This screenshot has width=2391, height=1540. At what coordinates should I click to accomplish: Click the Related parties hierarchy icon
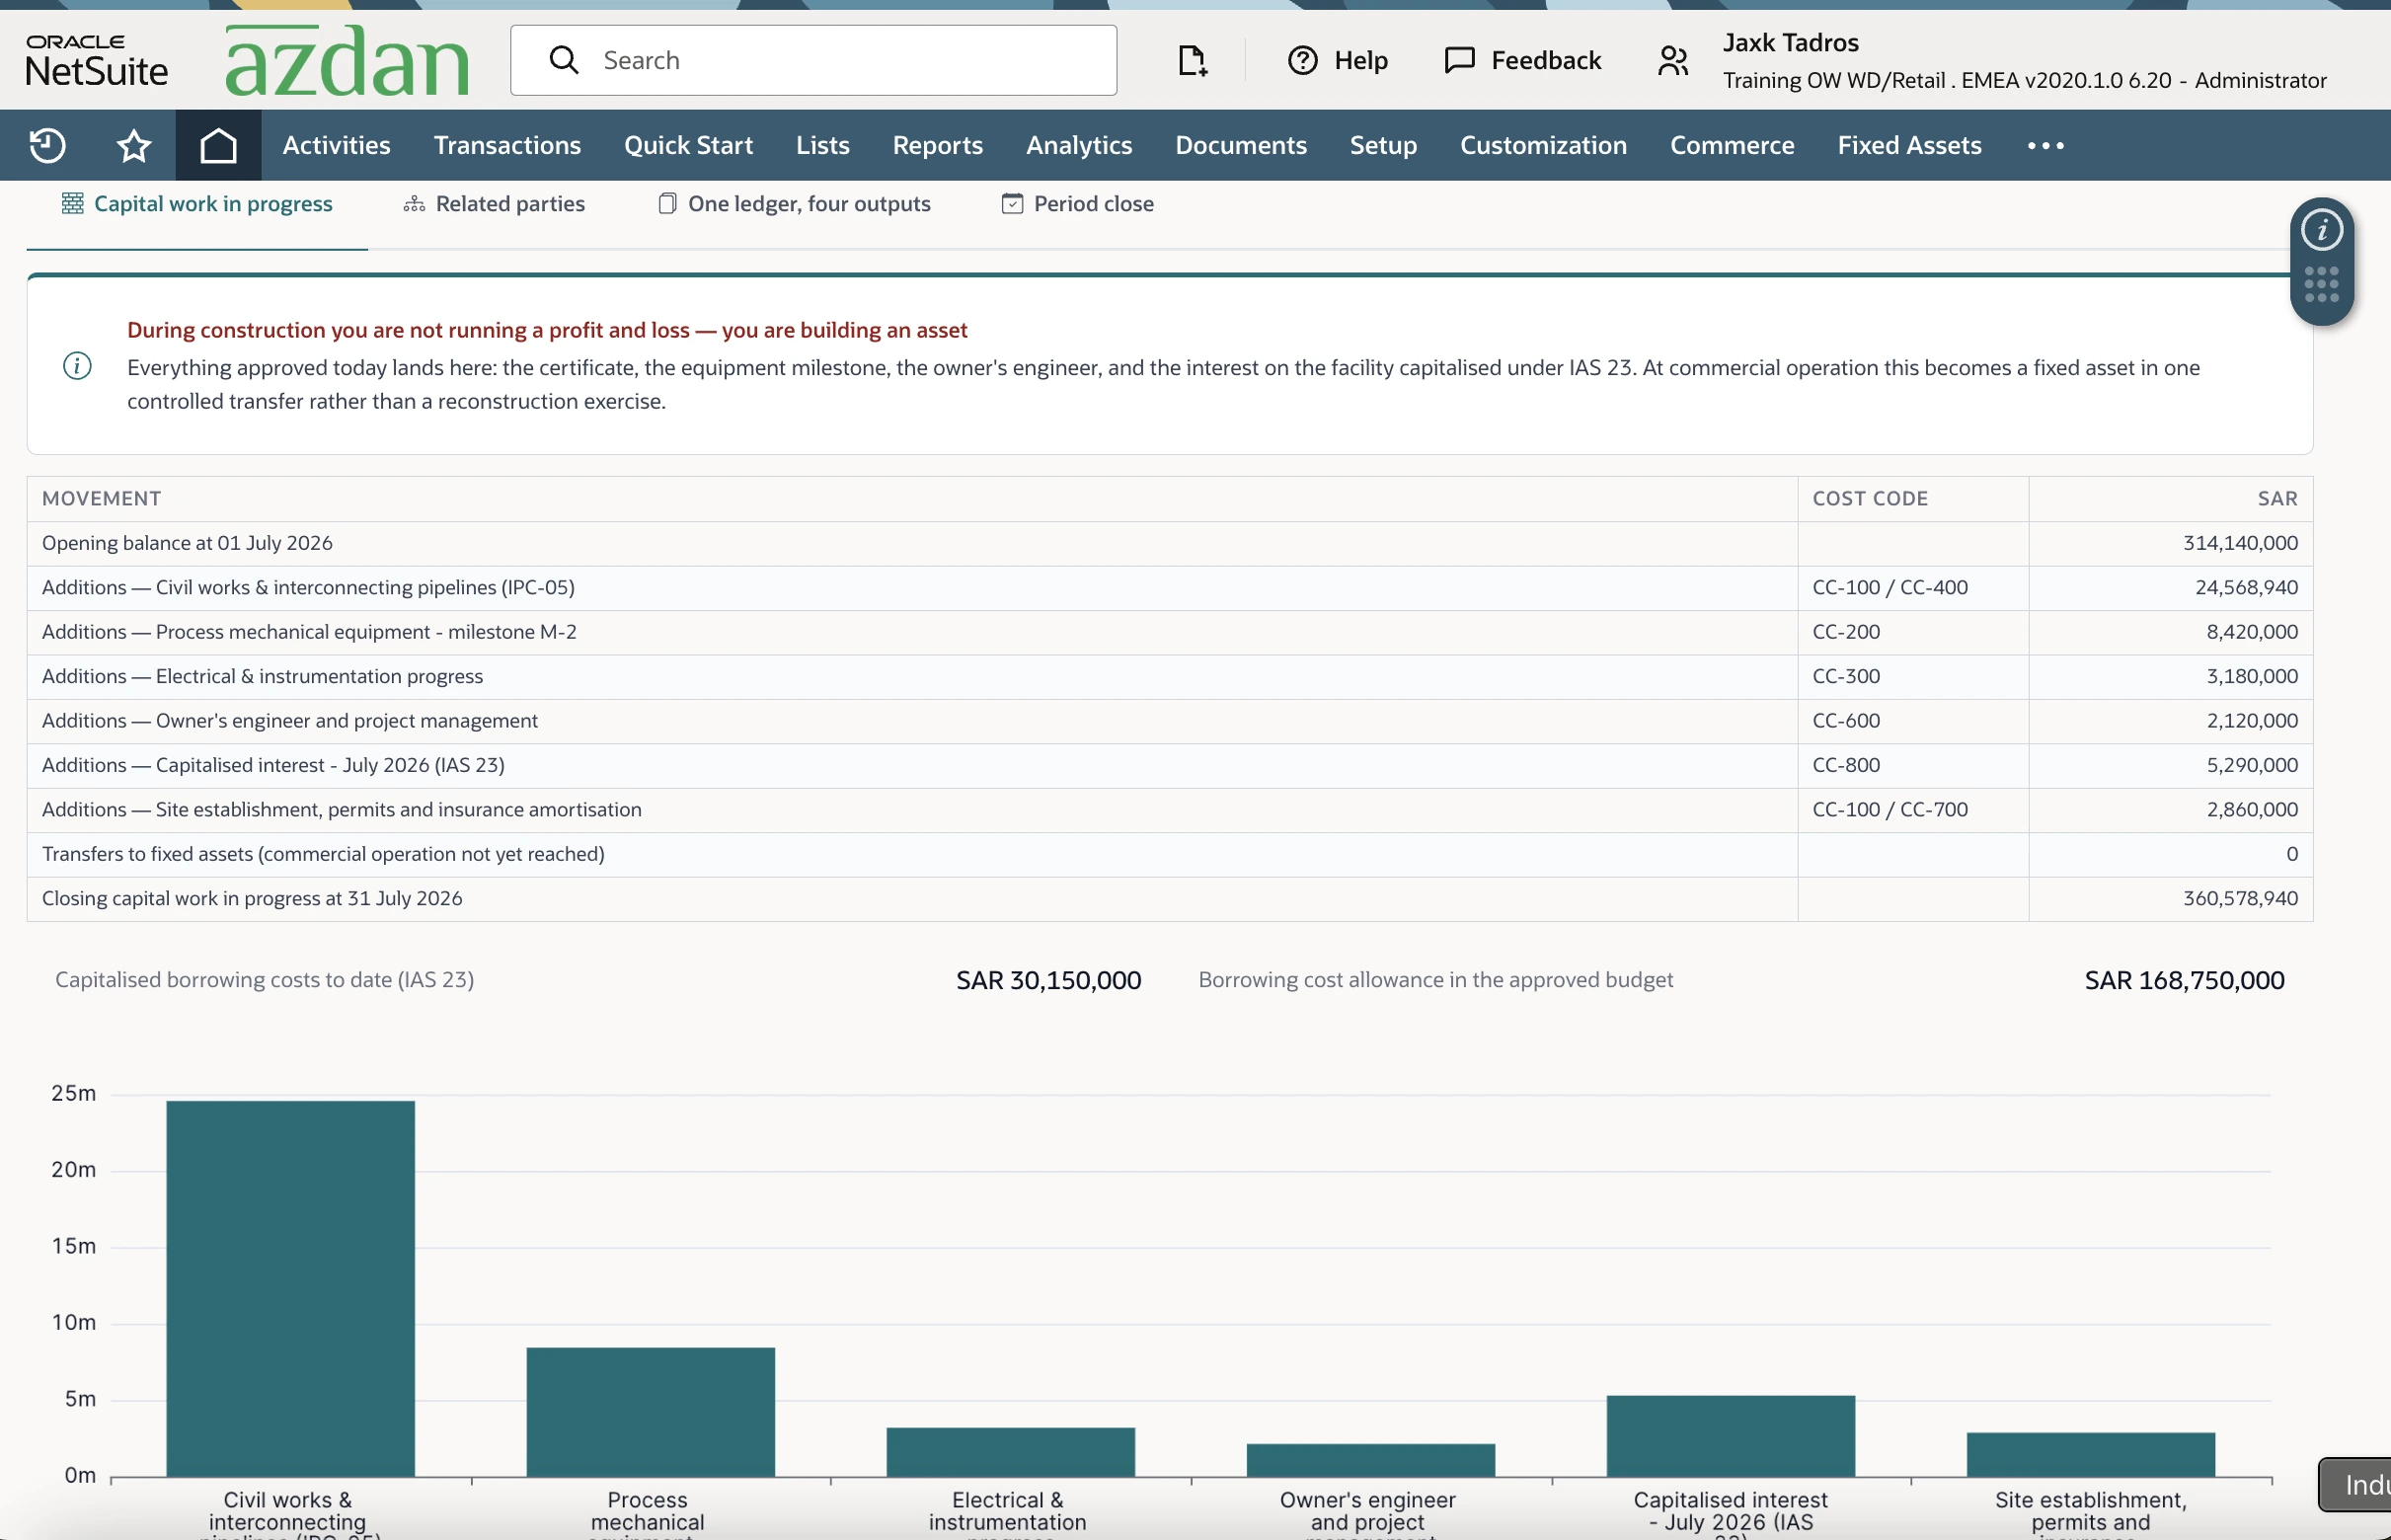pyautogui.click(x=414, y=204)
